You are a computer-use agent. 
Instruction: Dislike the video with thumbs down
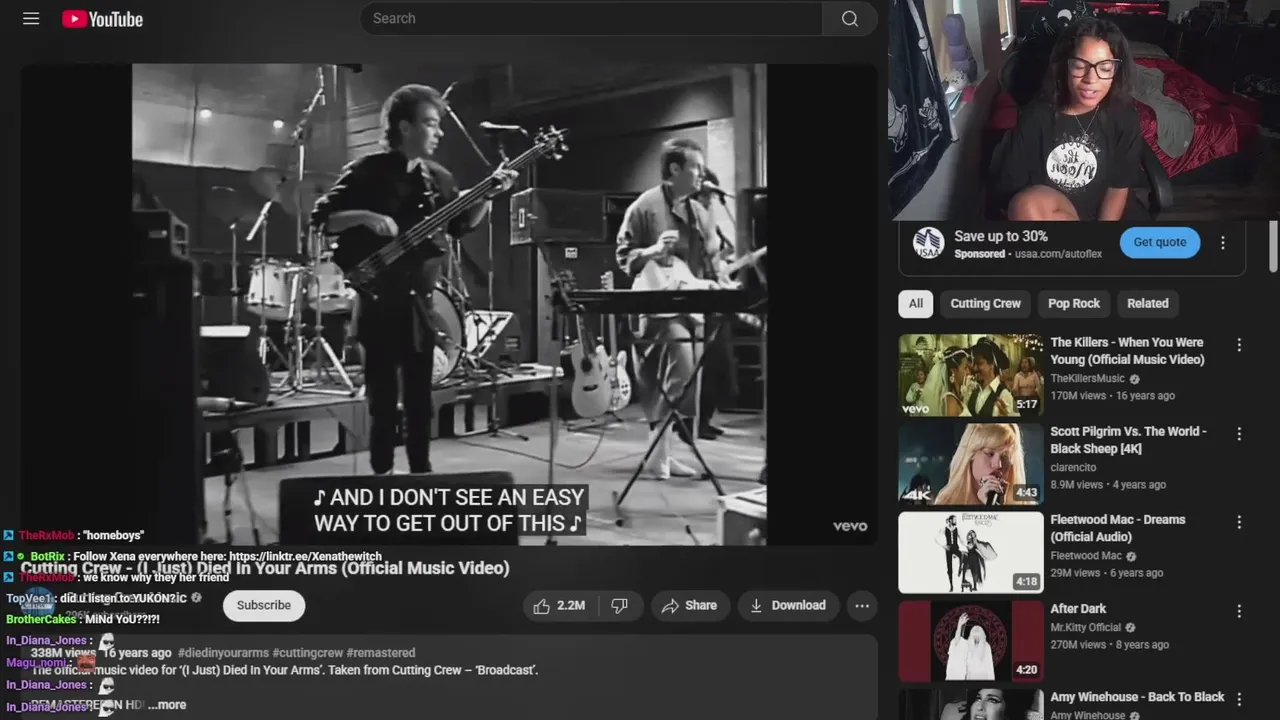(x=620, y=605)
